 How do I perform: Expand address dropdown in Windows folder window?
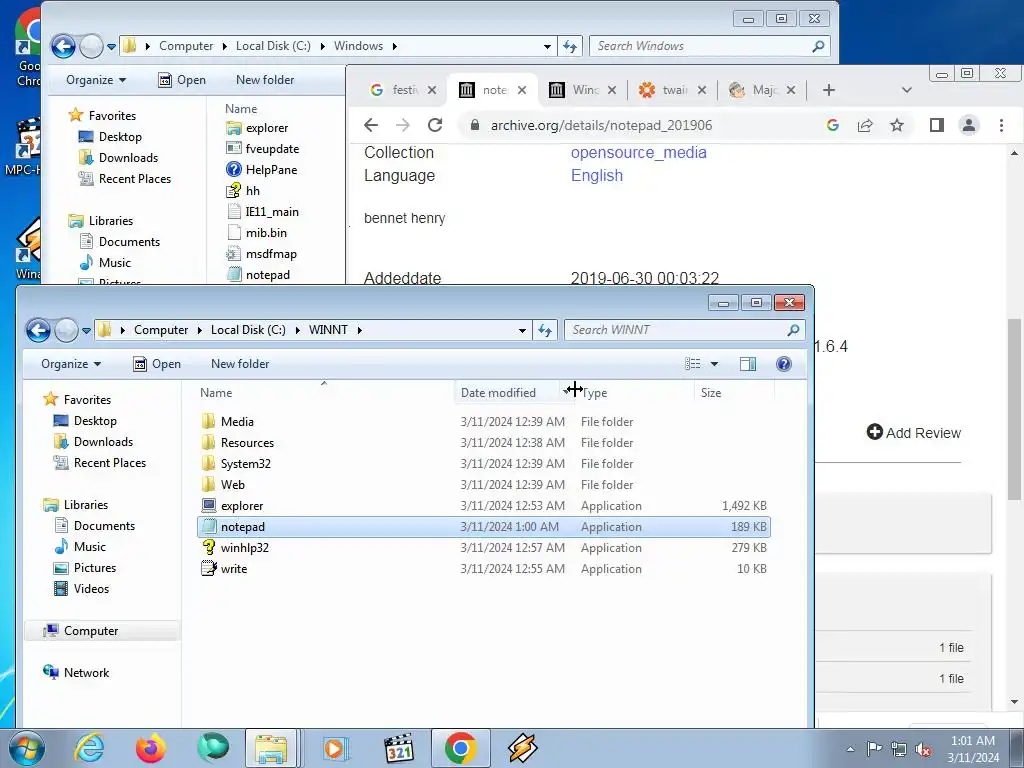point(547,46)
